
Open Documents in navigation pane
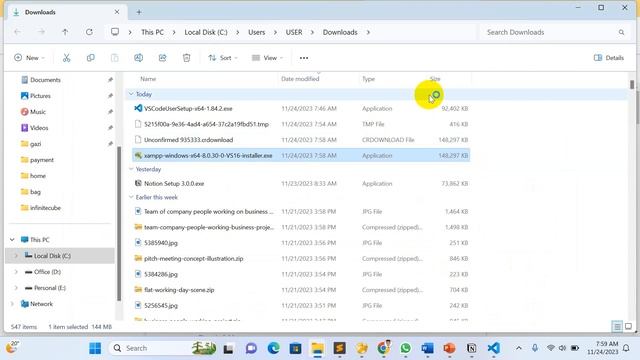[x=45, y=80]
